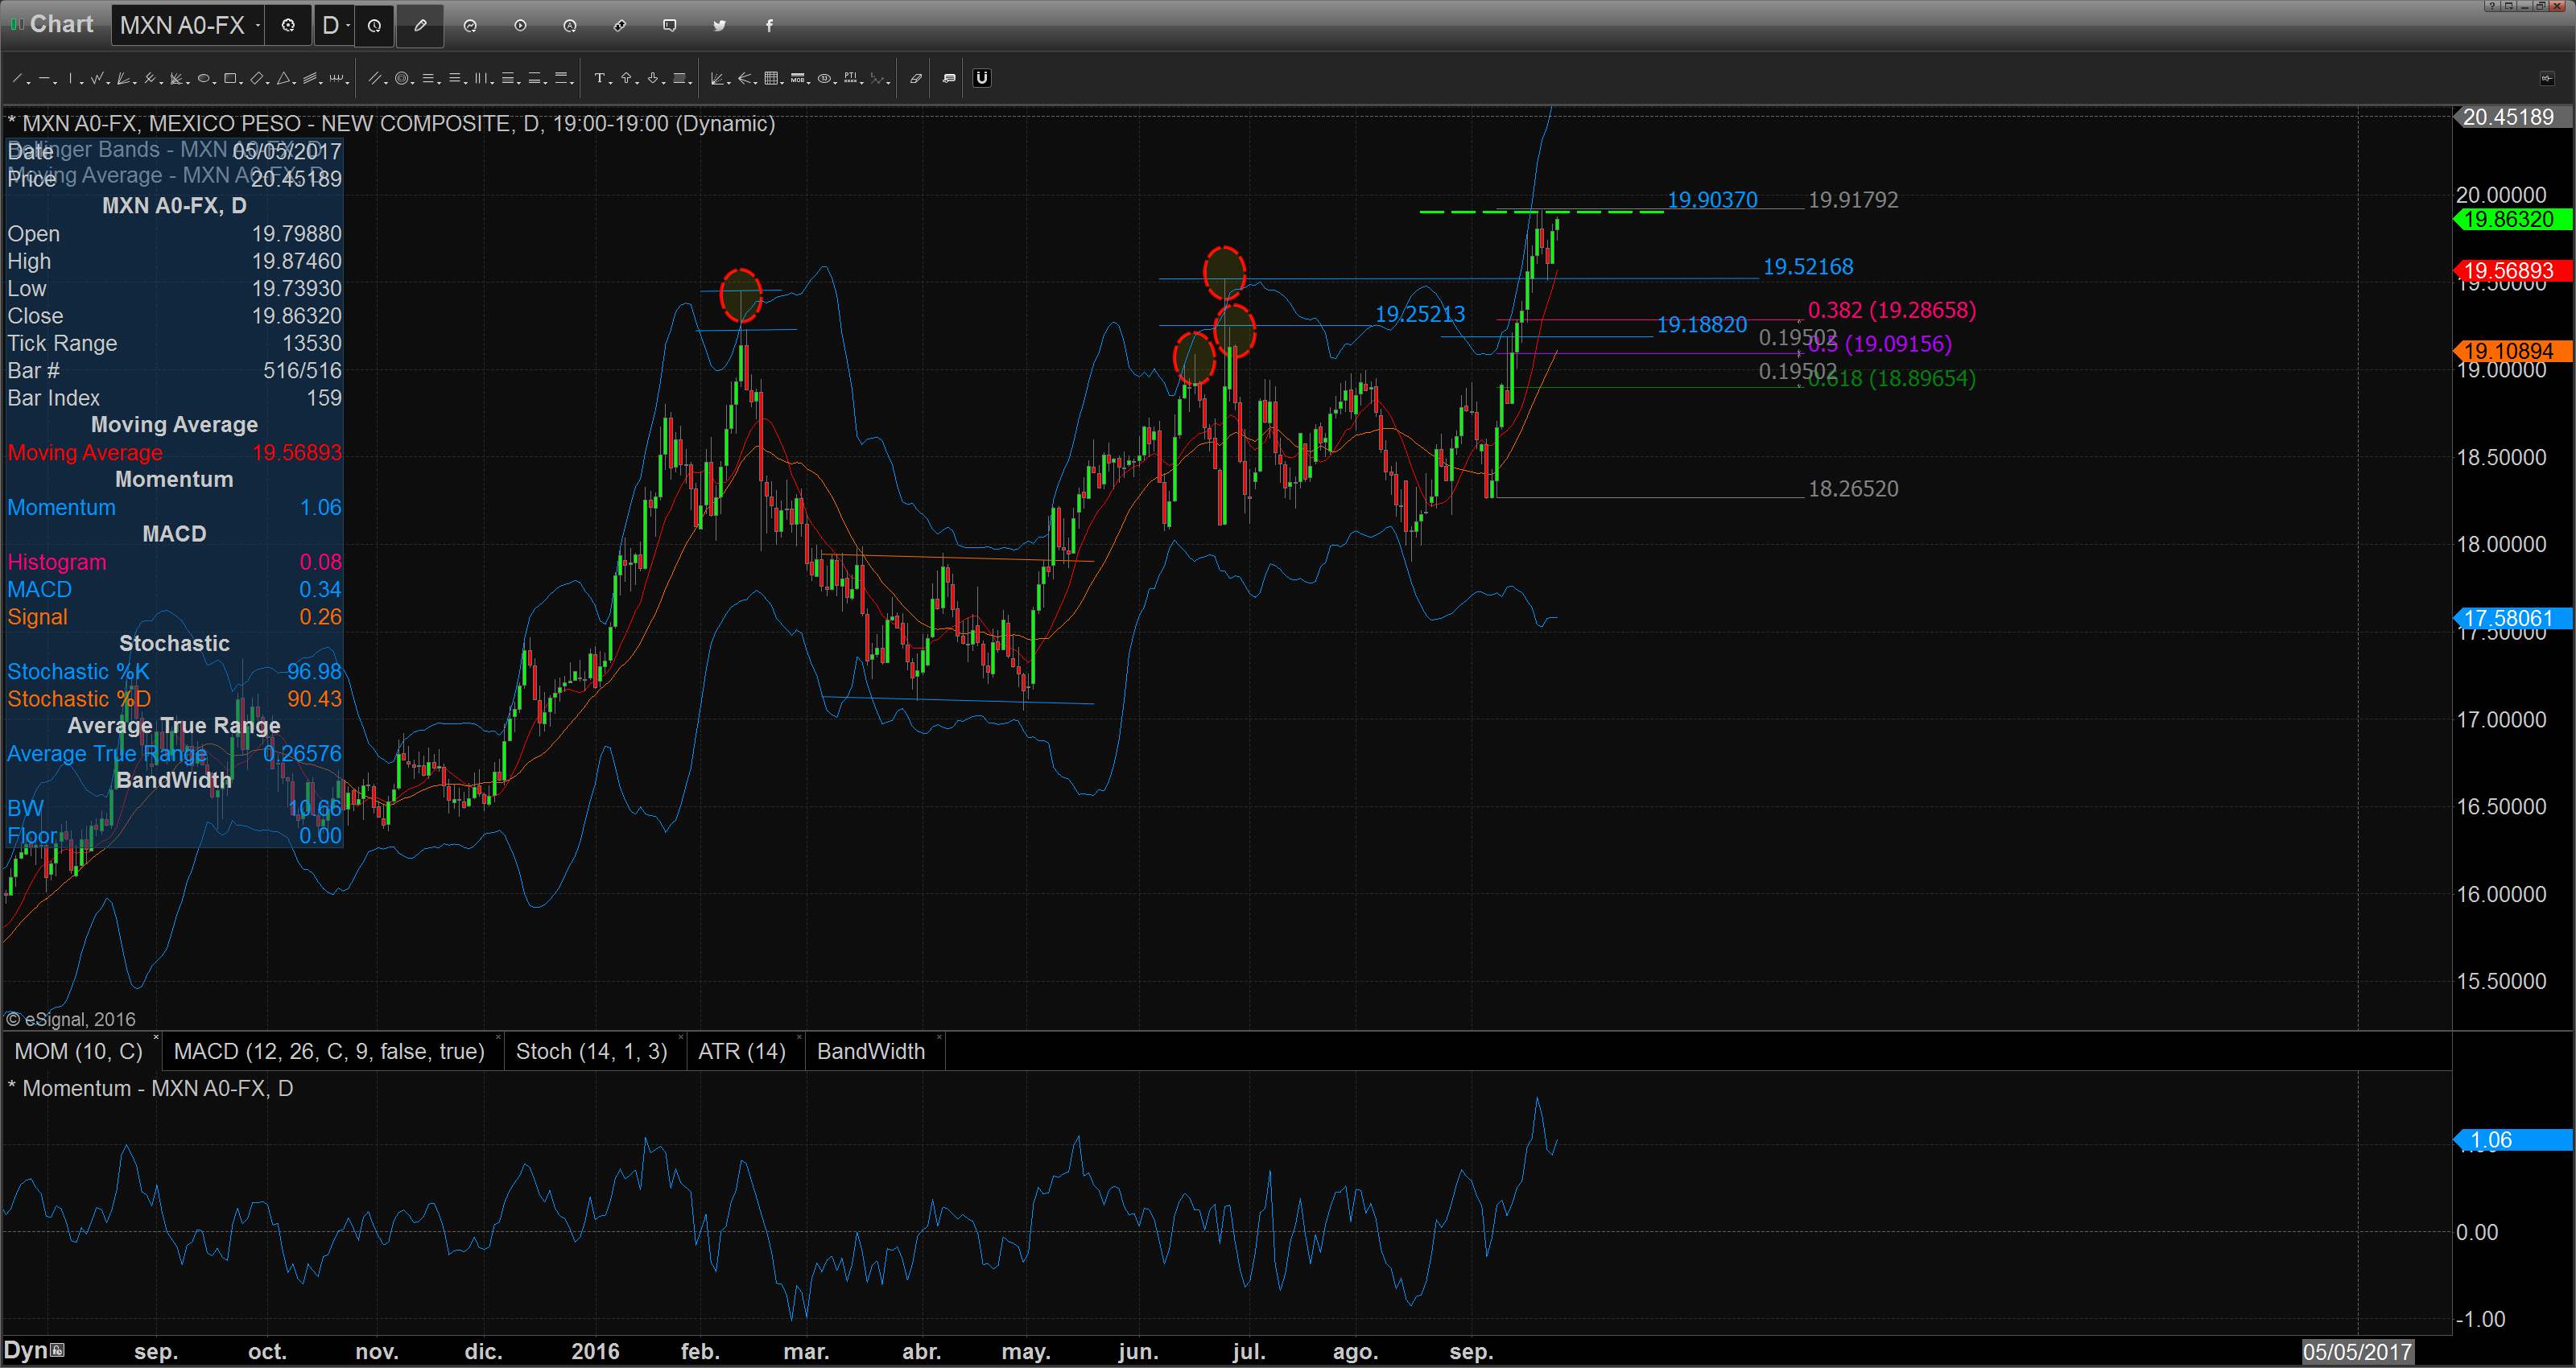Image resolution: width=2576 pixels, height=1368 pixels.
Task: Select the Fibonacci circle tool
Action: click(x=401, y=78)
